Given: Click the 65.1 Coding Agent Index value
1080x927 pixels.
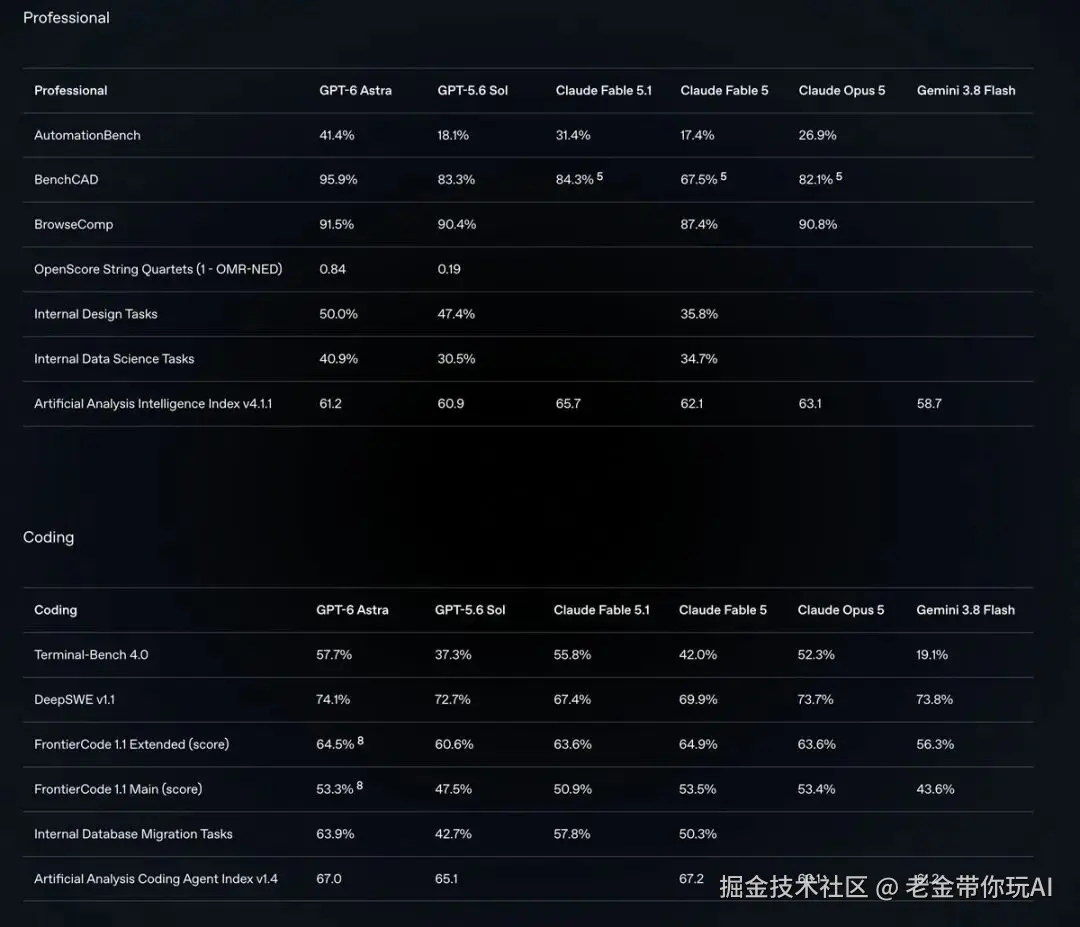Looking at the screenshot, I should point(446,879).
